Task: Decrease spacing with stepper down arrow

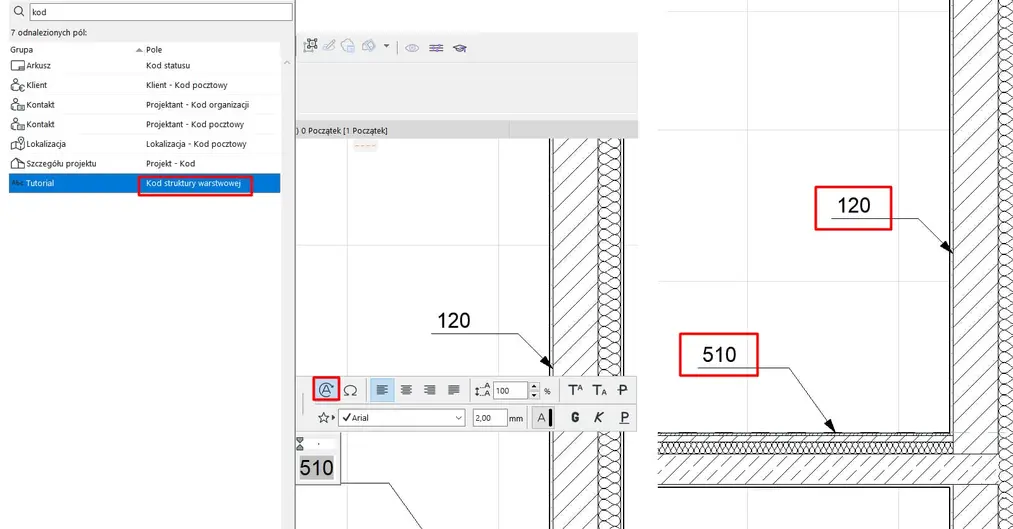Action: [534, 394]
